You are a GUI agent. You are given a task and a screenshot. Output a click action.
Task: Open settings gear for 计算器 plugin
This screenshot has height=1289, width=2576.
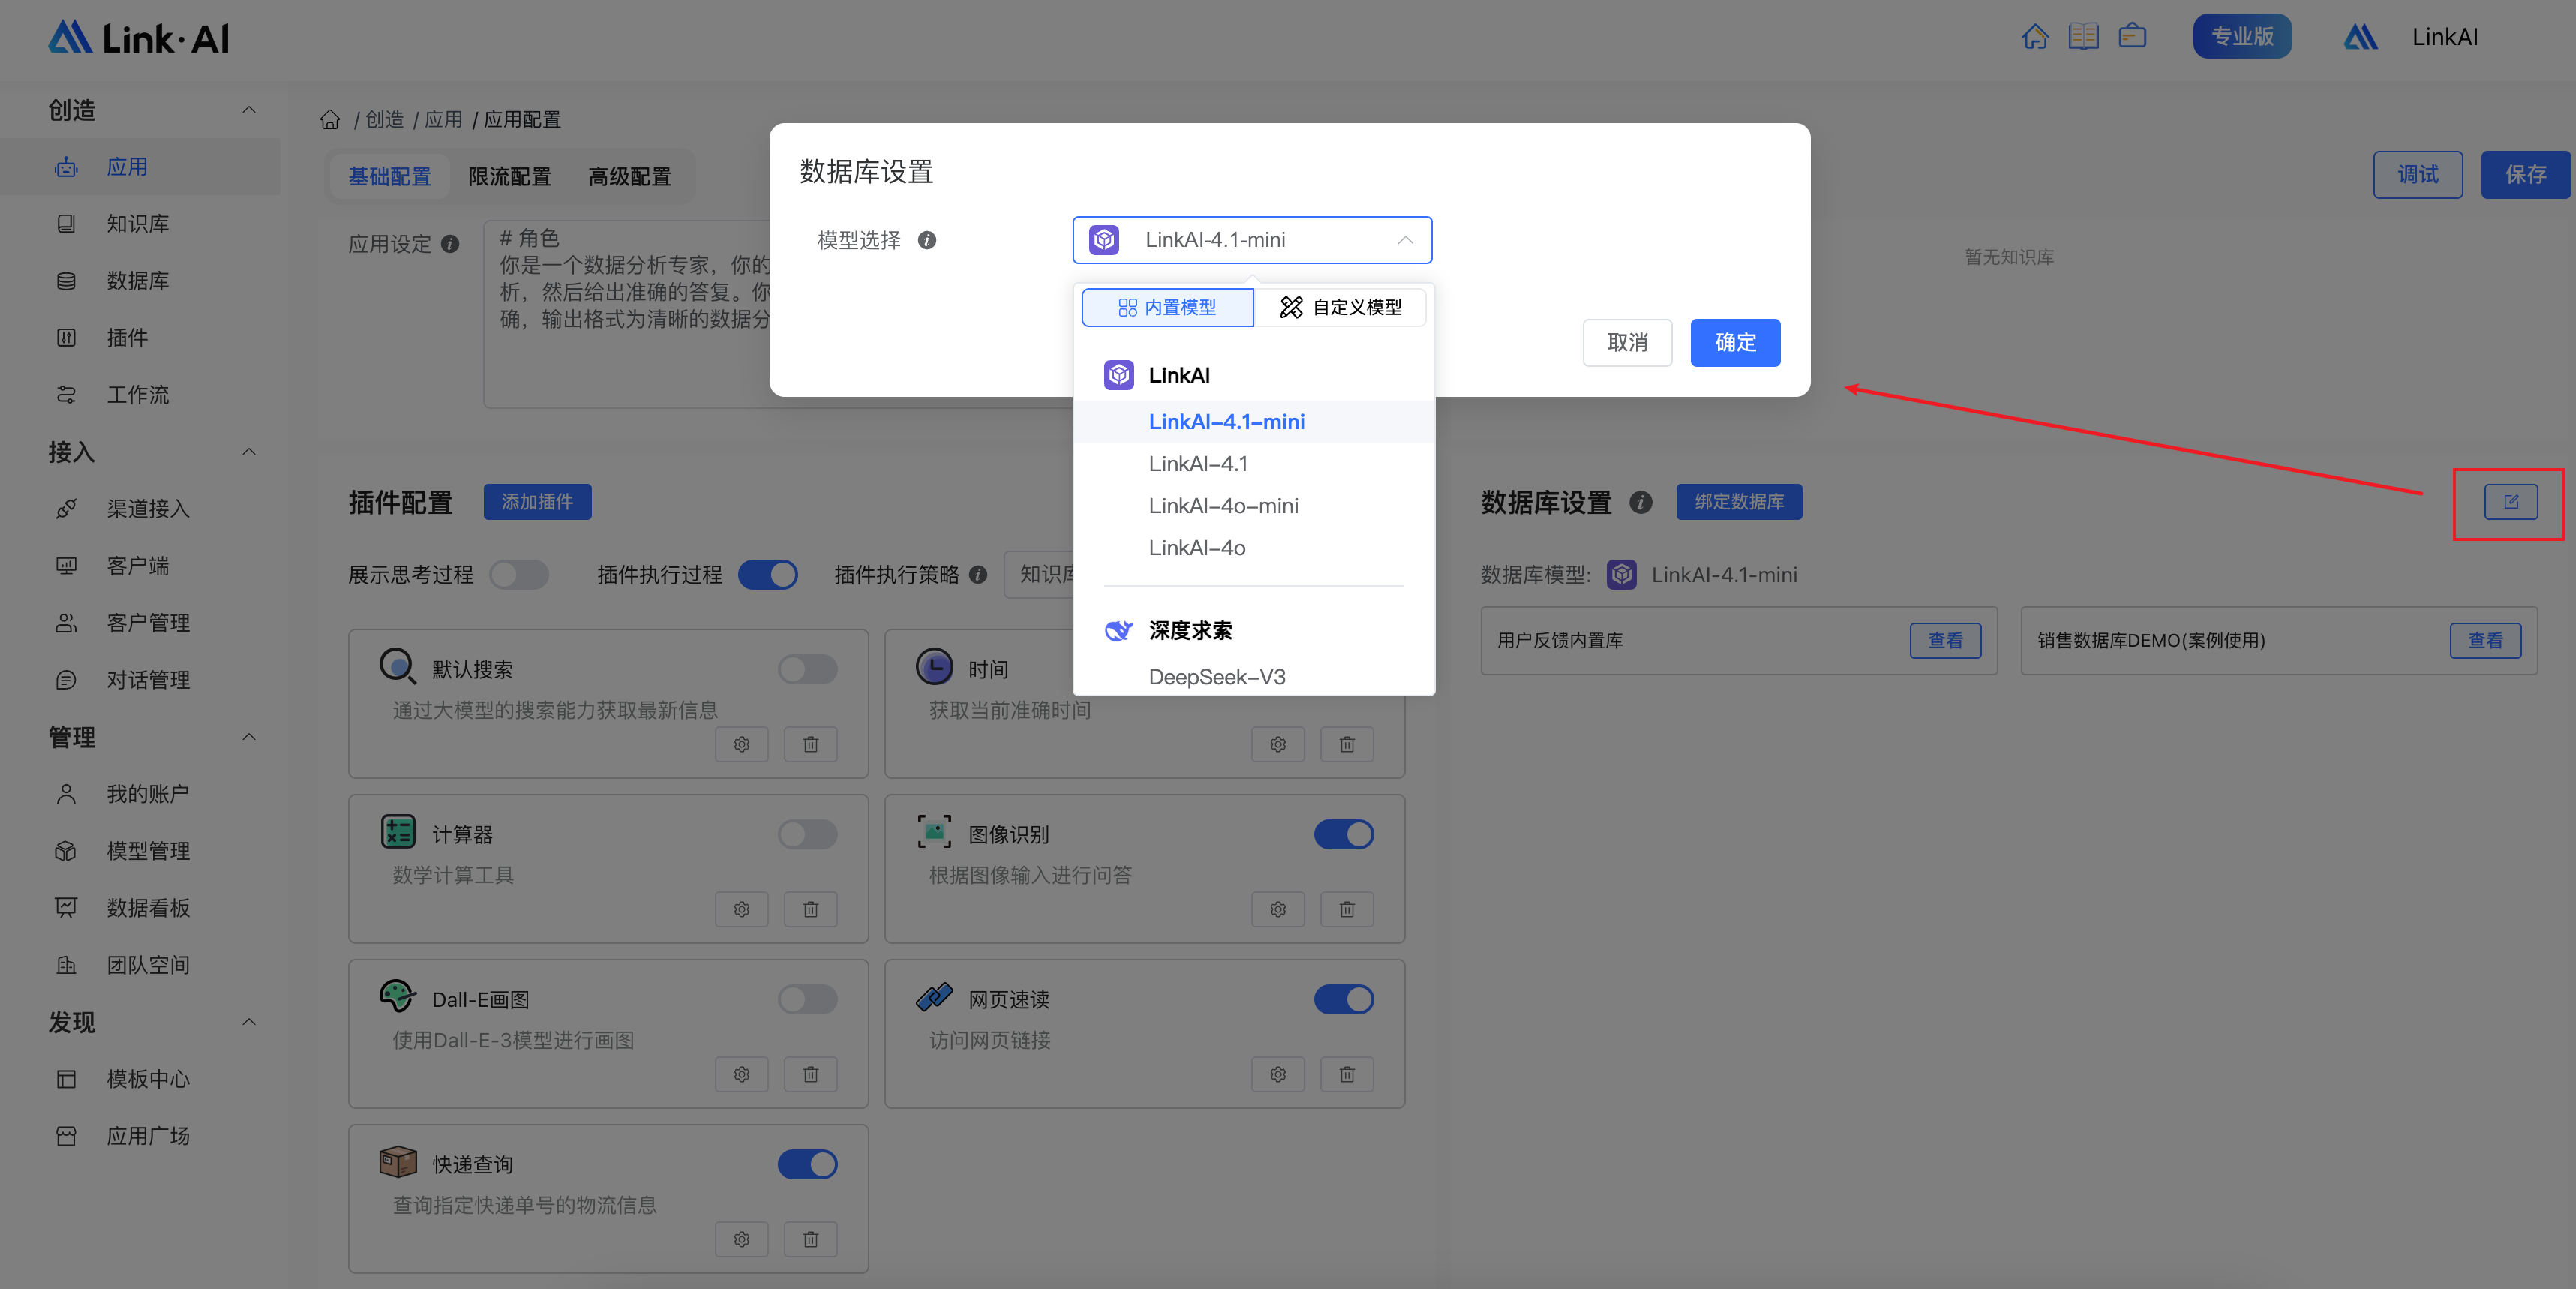tap(742, 909)
